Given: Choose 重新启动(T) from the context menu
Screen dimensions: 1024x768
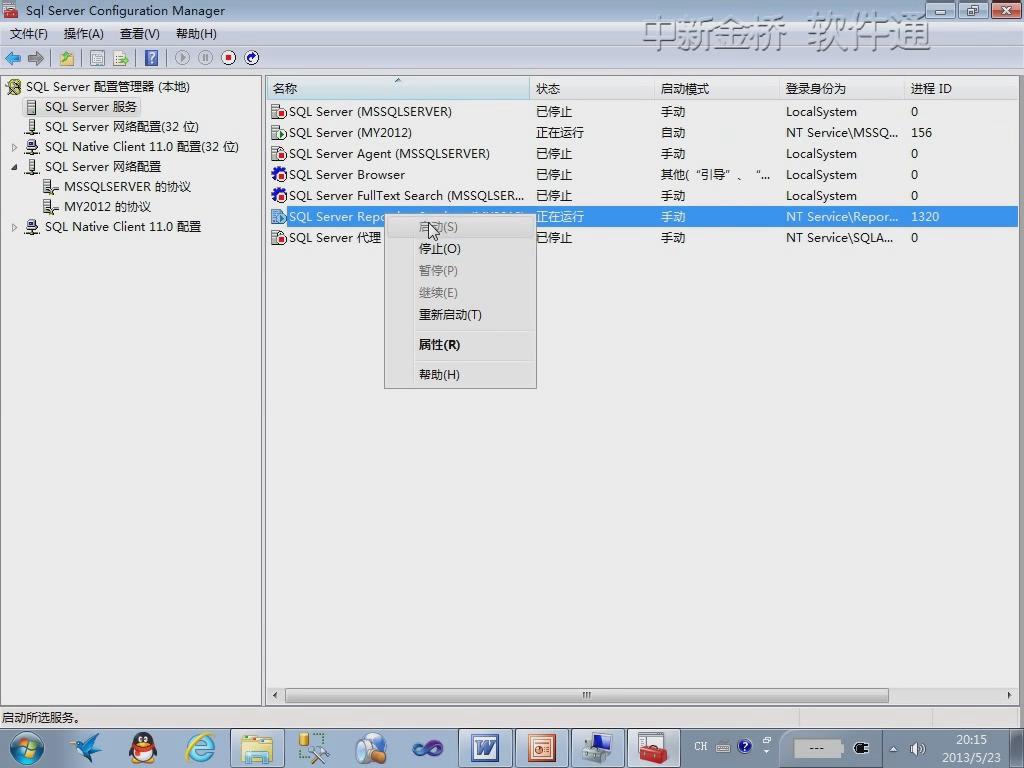Looking at the screenshot, I should 460,315.
